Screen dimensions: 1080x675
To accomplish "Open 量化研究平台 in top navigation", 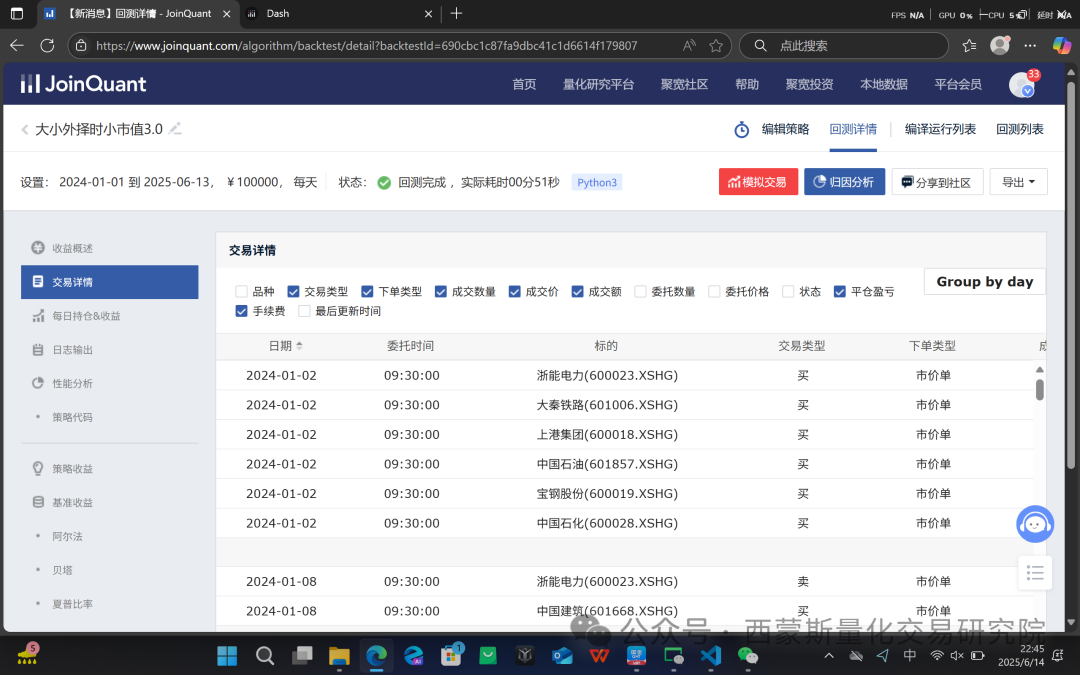I will [599, 84].
